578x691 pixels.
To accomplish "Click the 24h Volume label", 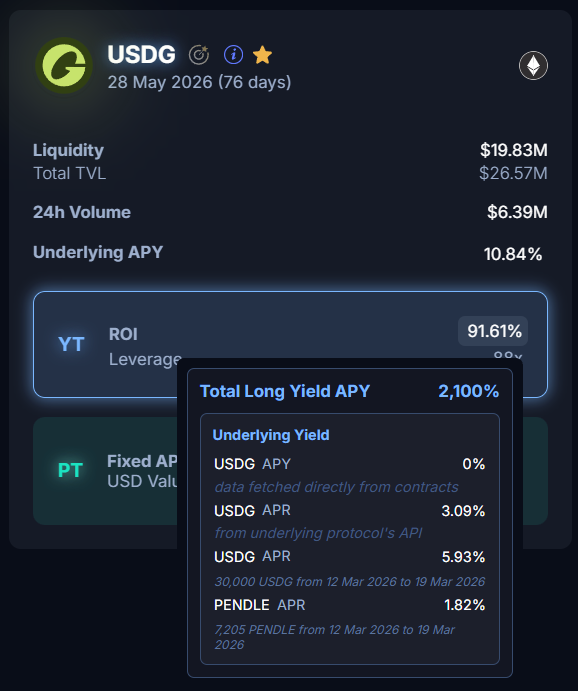I will tap(82, 212).
